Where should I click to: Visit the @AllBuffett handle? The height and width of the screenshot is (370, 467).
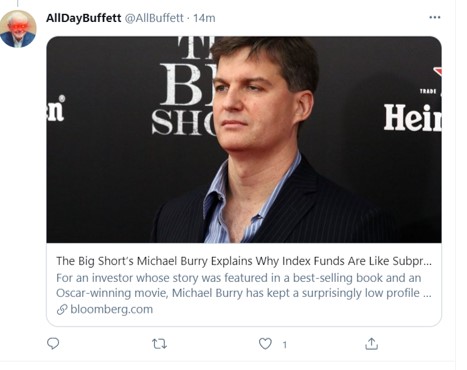(x=154, y=18)
